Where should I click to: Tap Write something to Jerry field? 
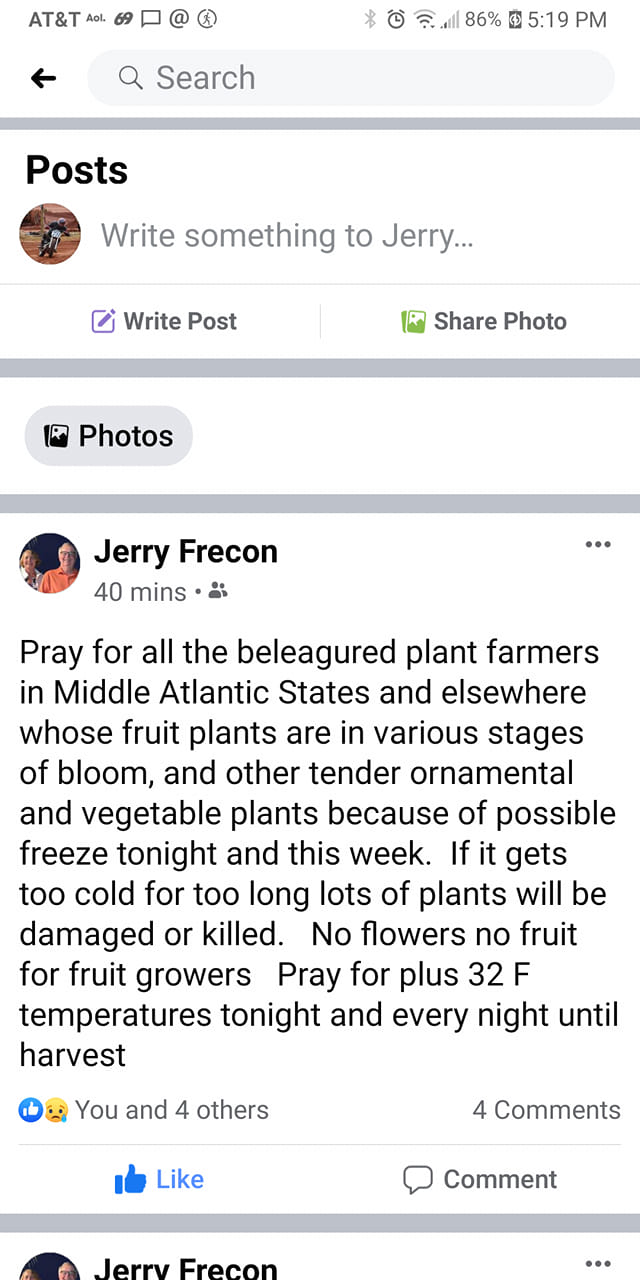pyautogui.click(x=287, y=236)
